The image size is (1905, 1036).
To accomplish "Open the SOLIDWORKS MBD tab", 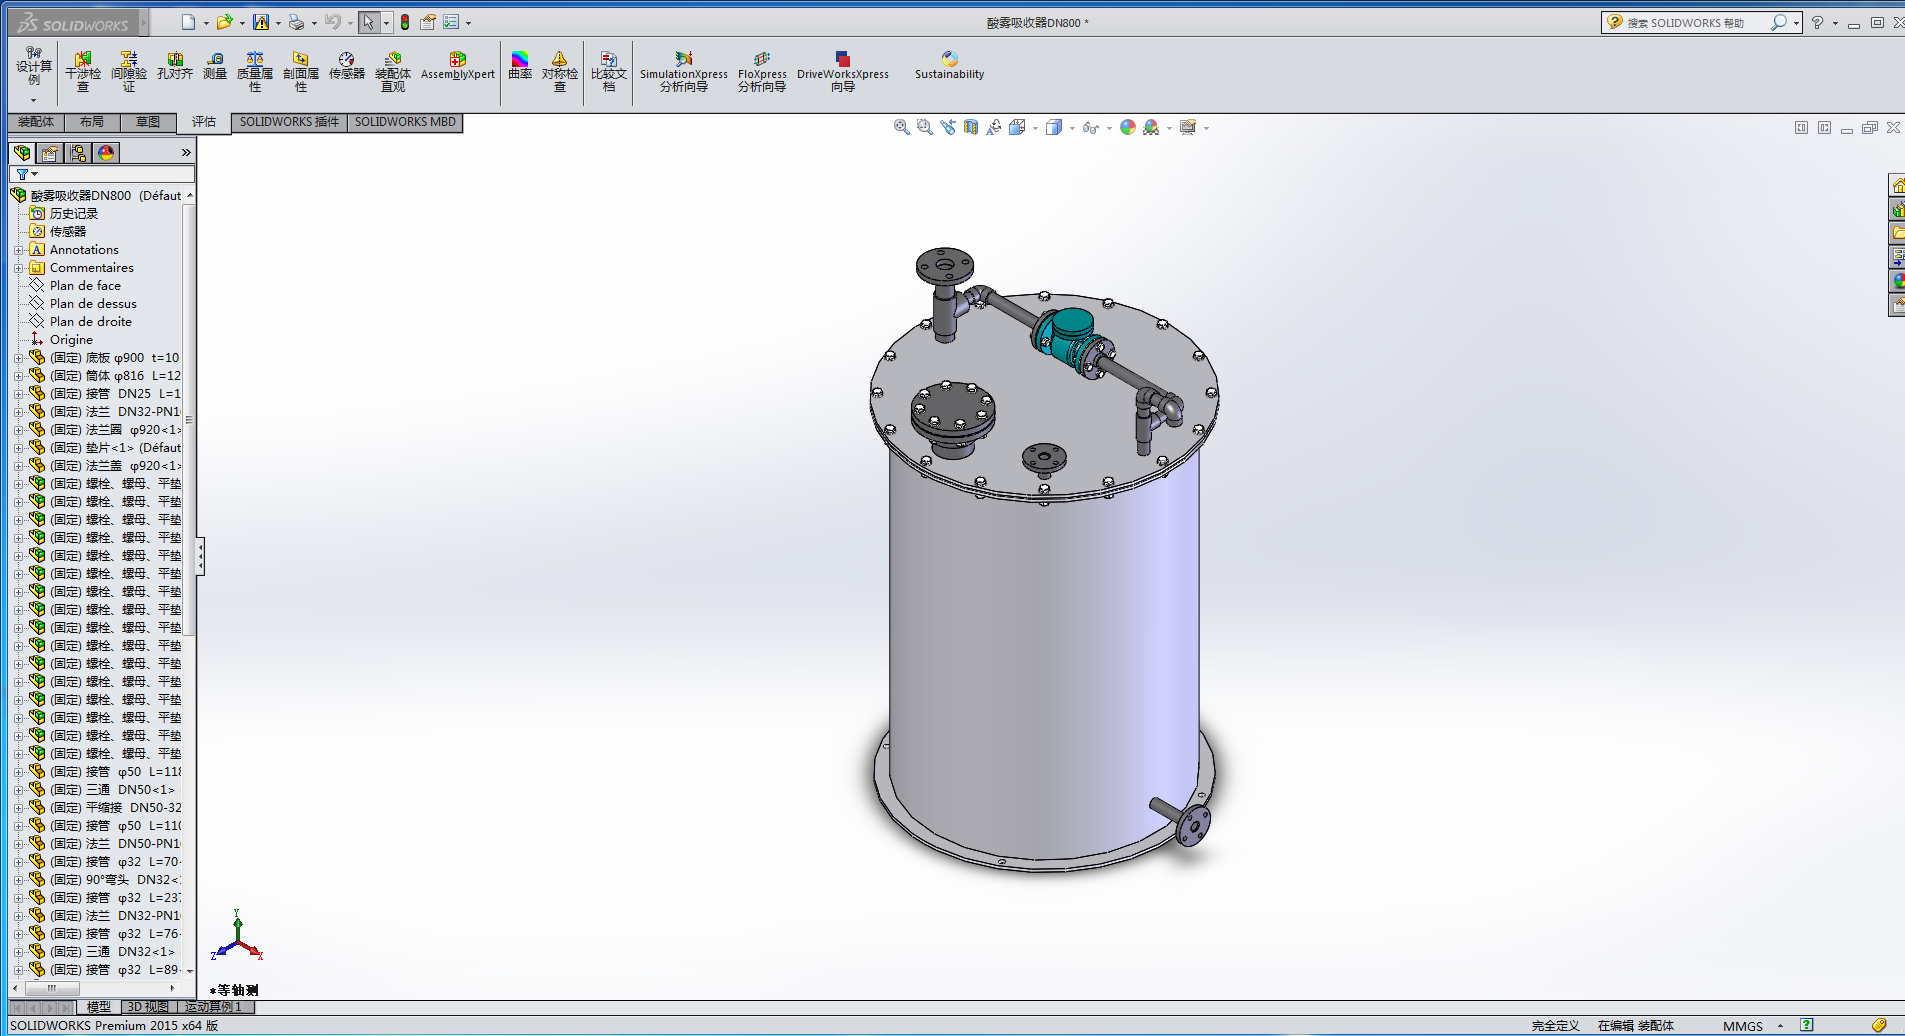I will (405, 122).
